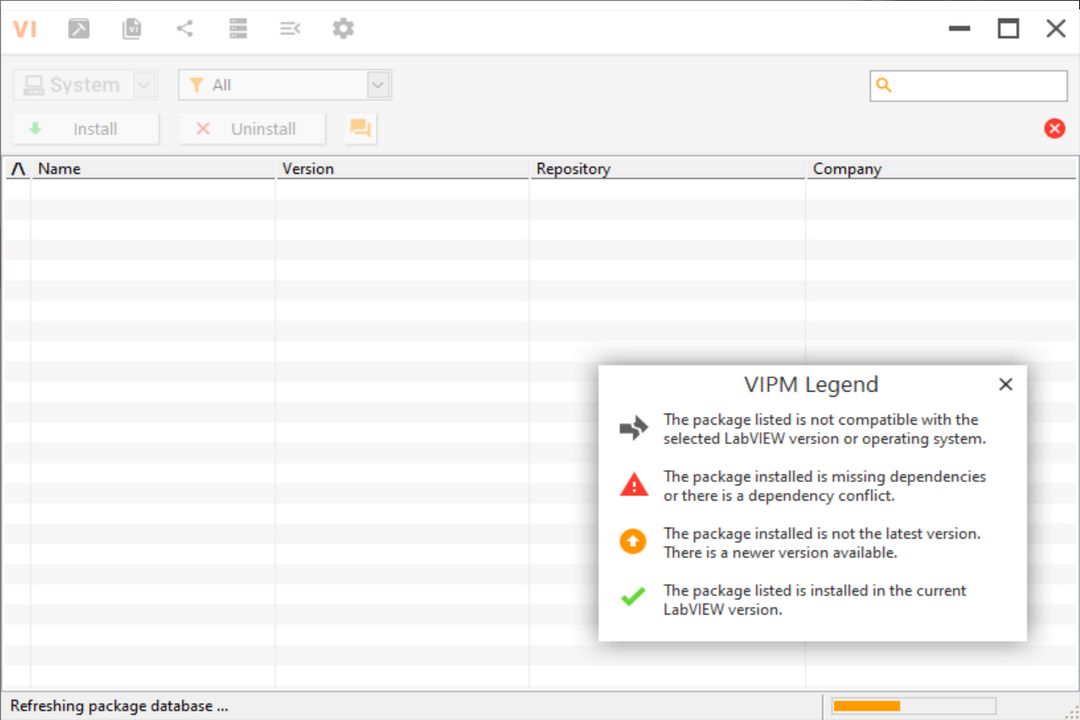1080x720 pixels.
Task: Click the VI logo icon
Action: pos(25,29)
